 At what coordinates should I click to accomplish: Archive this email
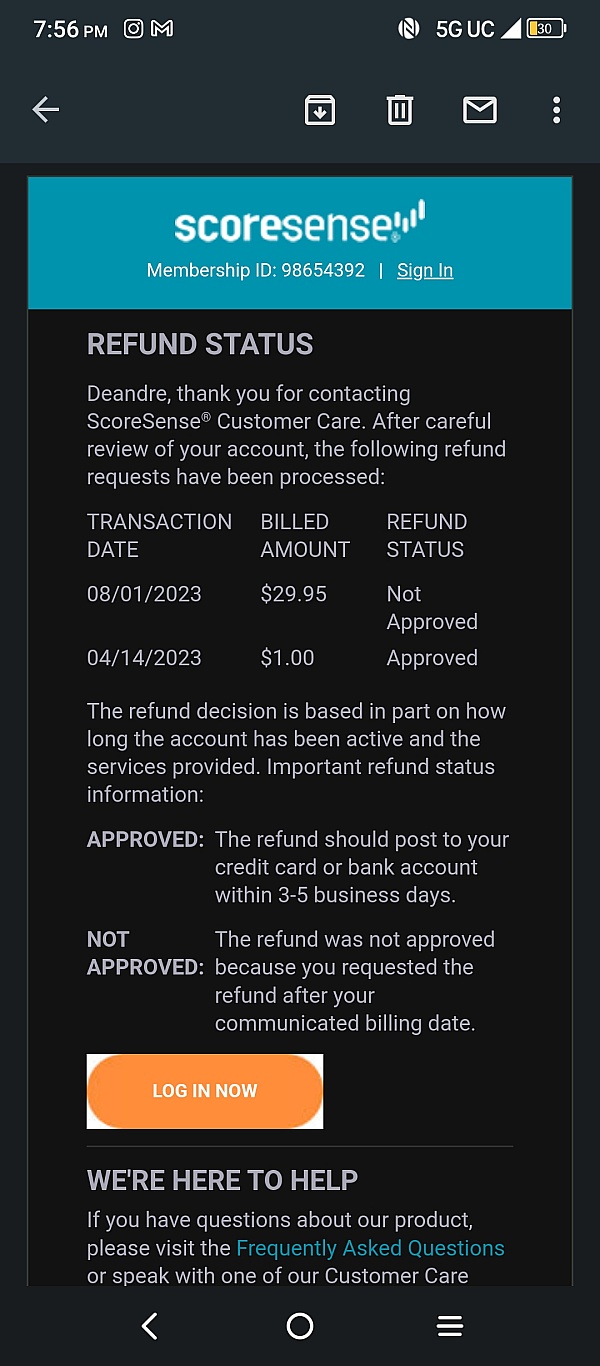[x=319, y=110]
